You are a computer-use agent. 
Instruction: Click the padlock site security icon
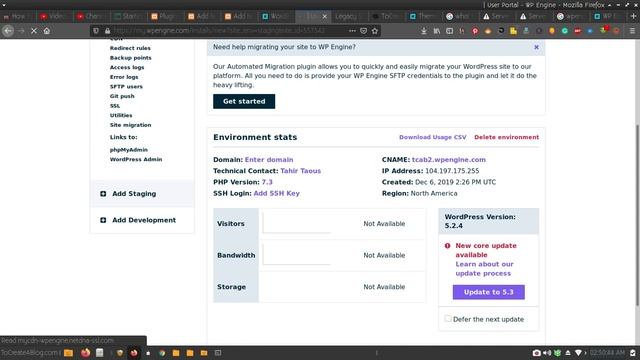click(x=107, y=31)
